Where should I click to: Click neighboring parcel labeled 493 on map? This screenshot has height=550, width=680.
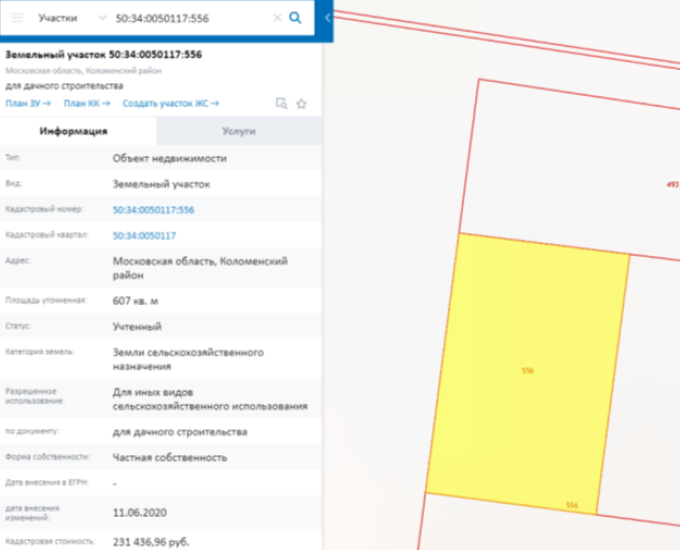(x=671, y=184)
